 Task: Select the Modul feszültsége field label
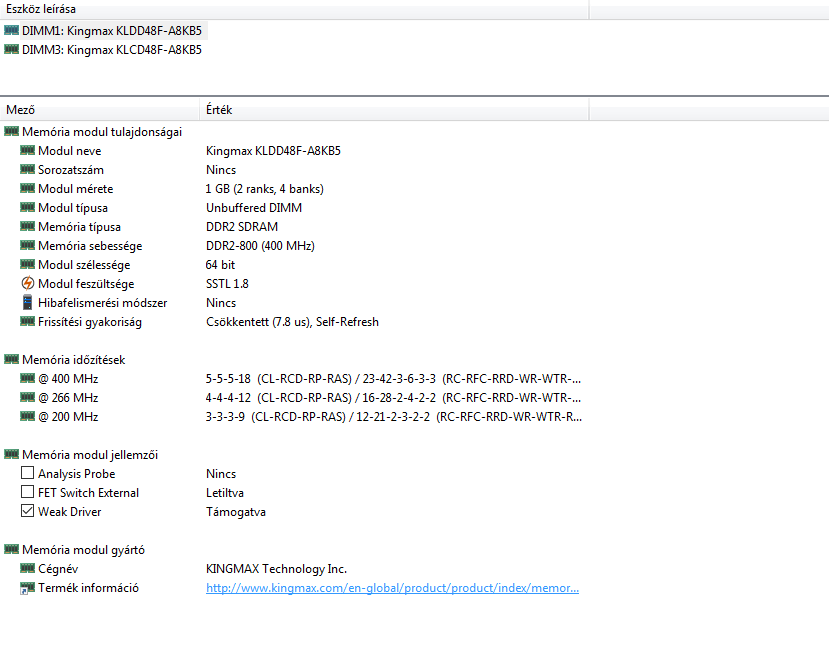(x=86, y=284)
